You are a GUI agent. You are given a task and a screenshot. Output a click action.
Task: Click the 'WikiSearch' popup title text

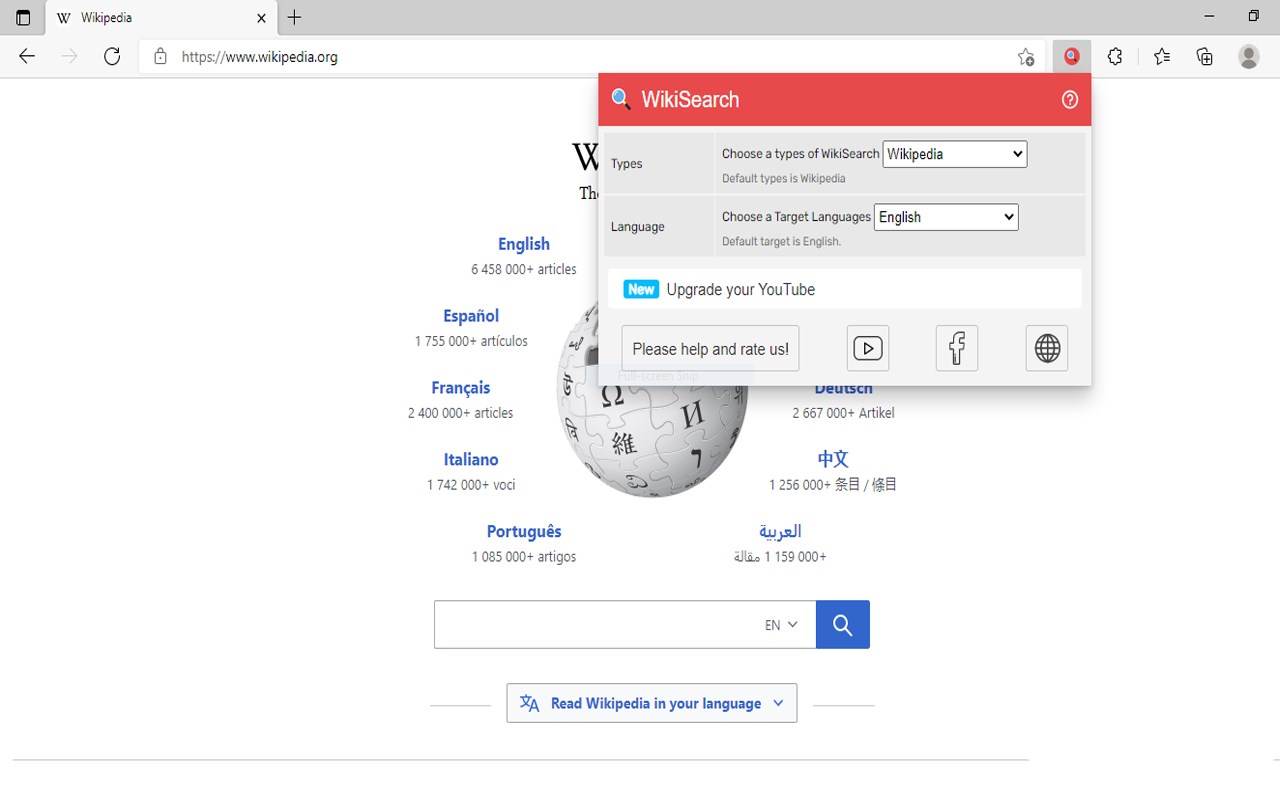690,99
